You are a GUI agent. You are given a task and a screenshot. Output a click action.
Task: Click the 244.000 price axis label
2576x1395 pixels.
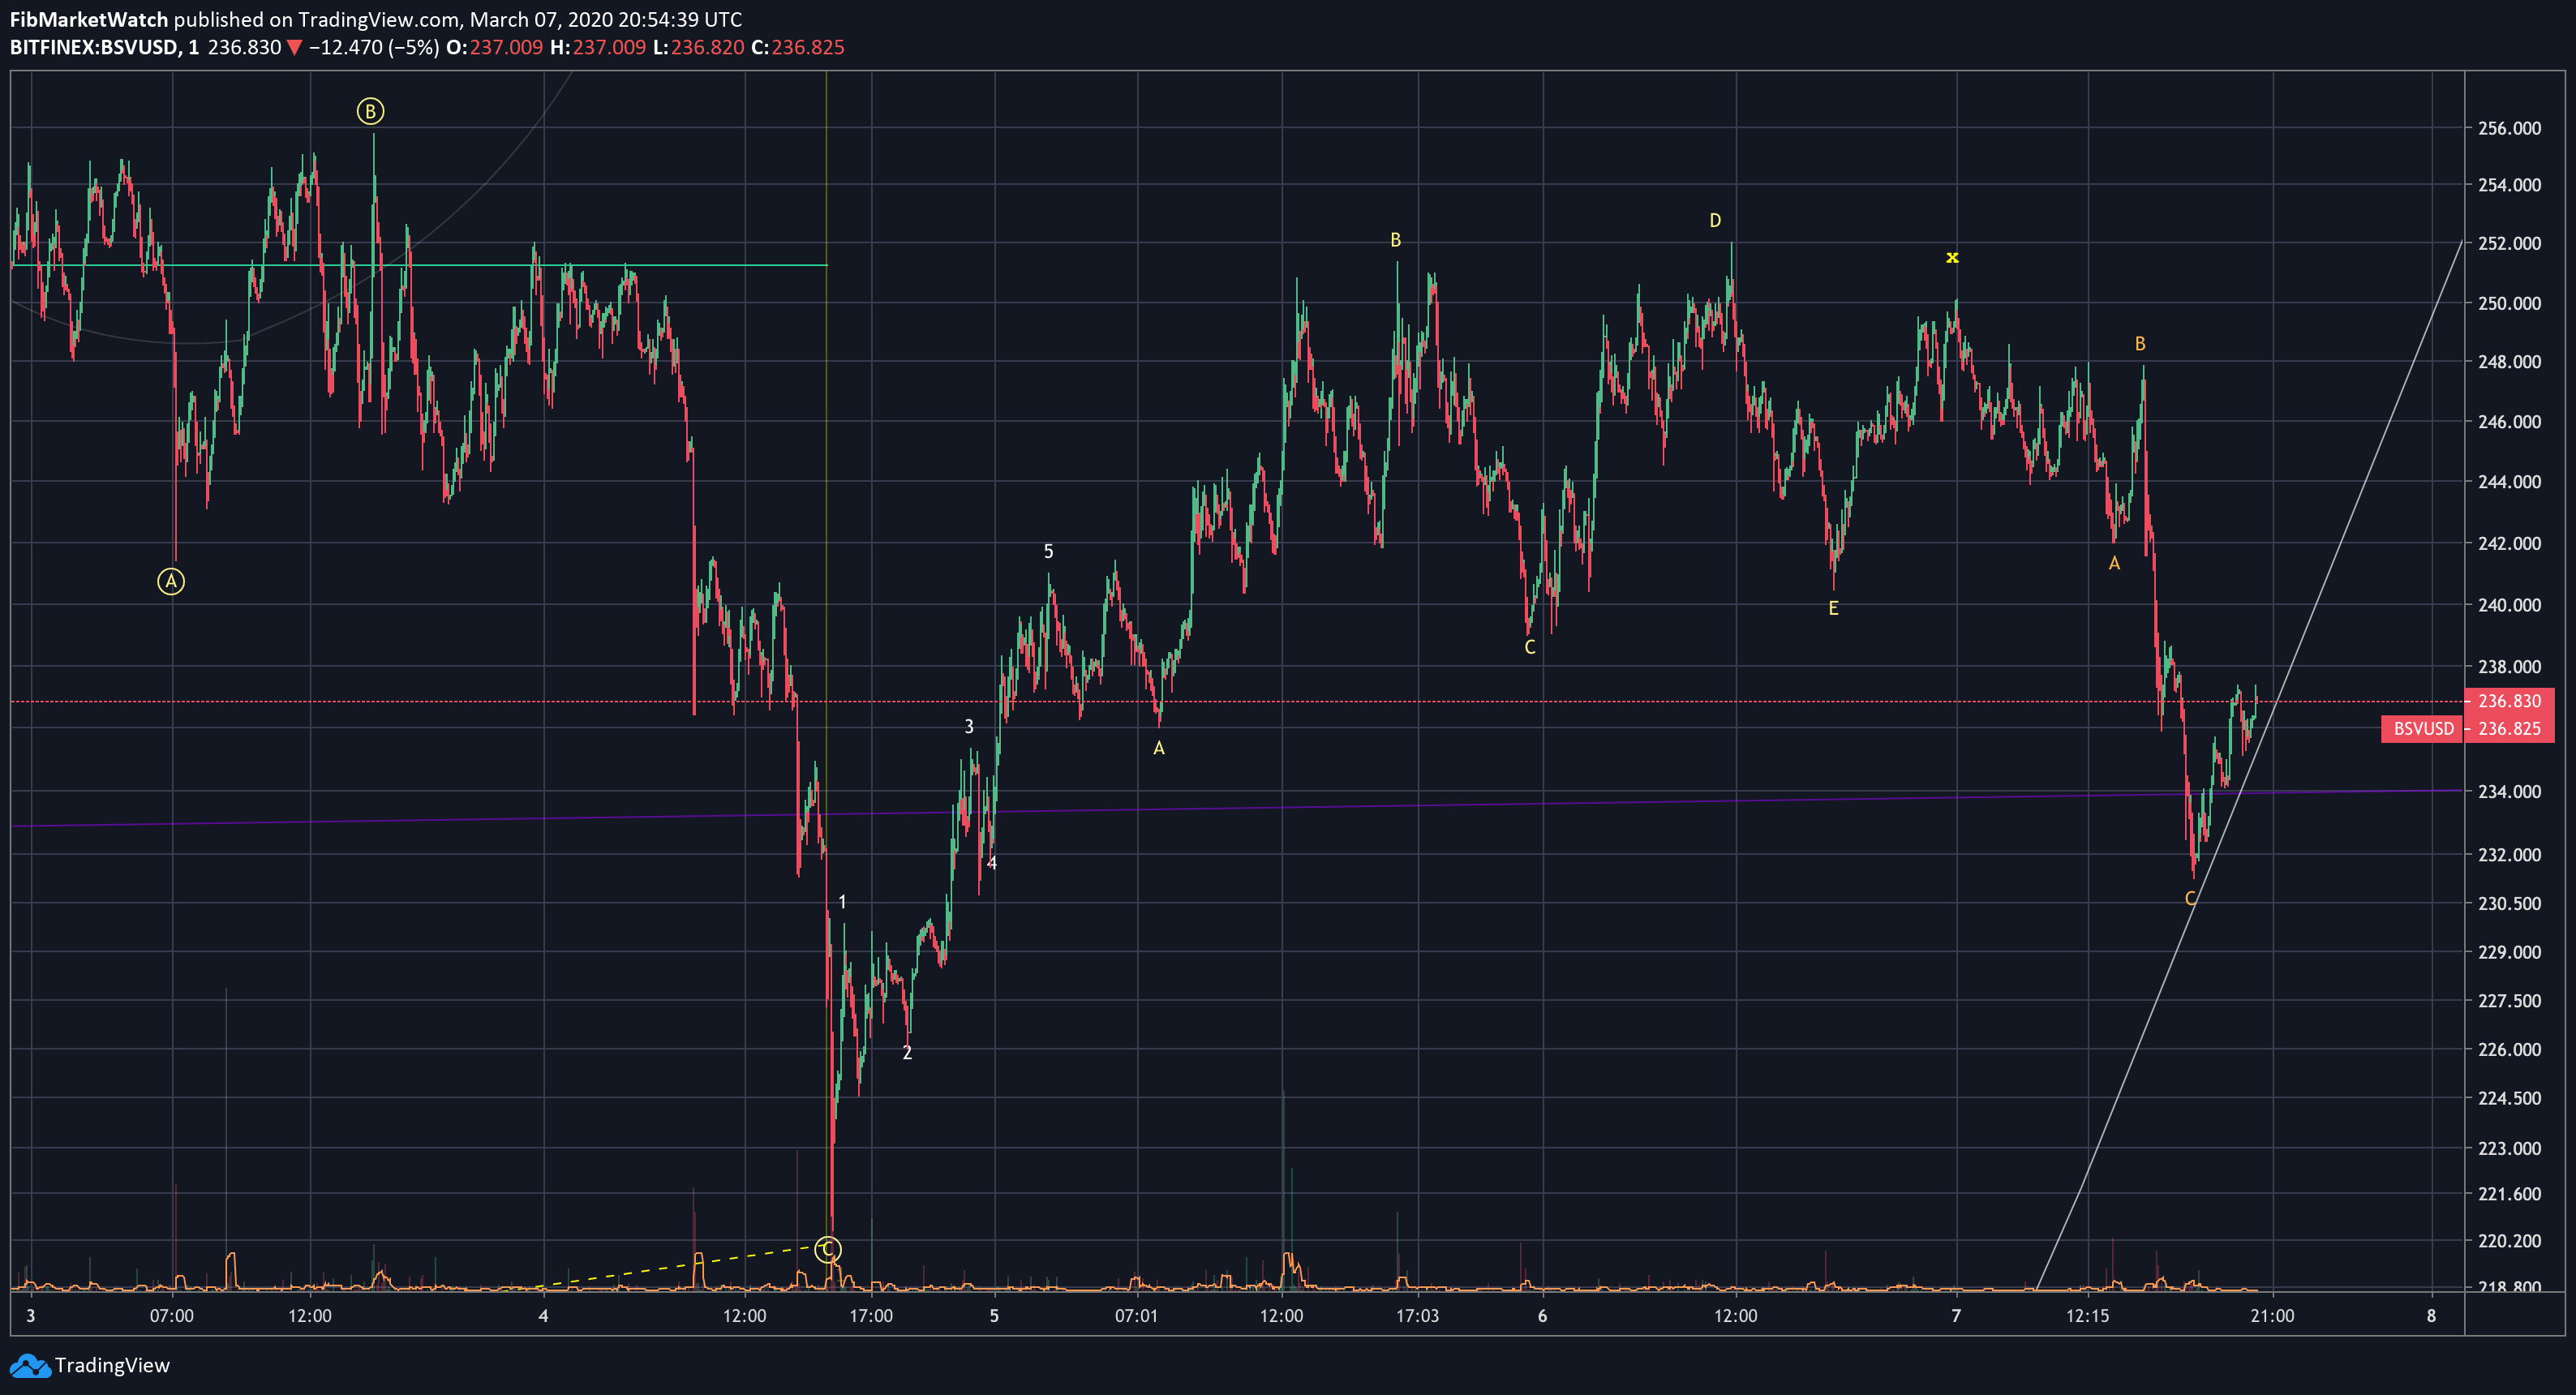coord(2509,482)
